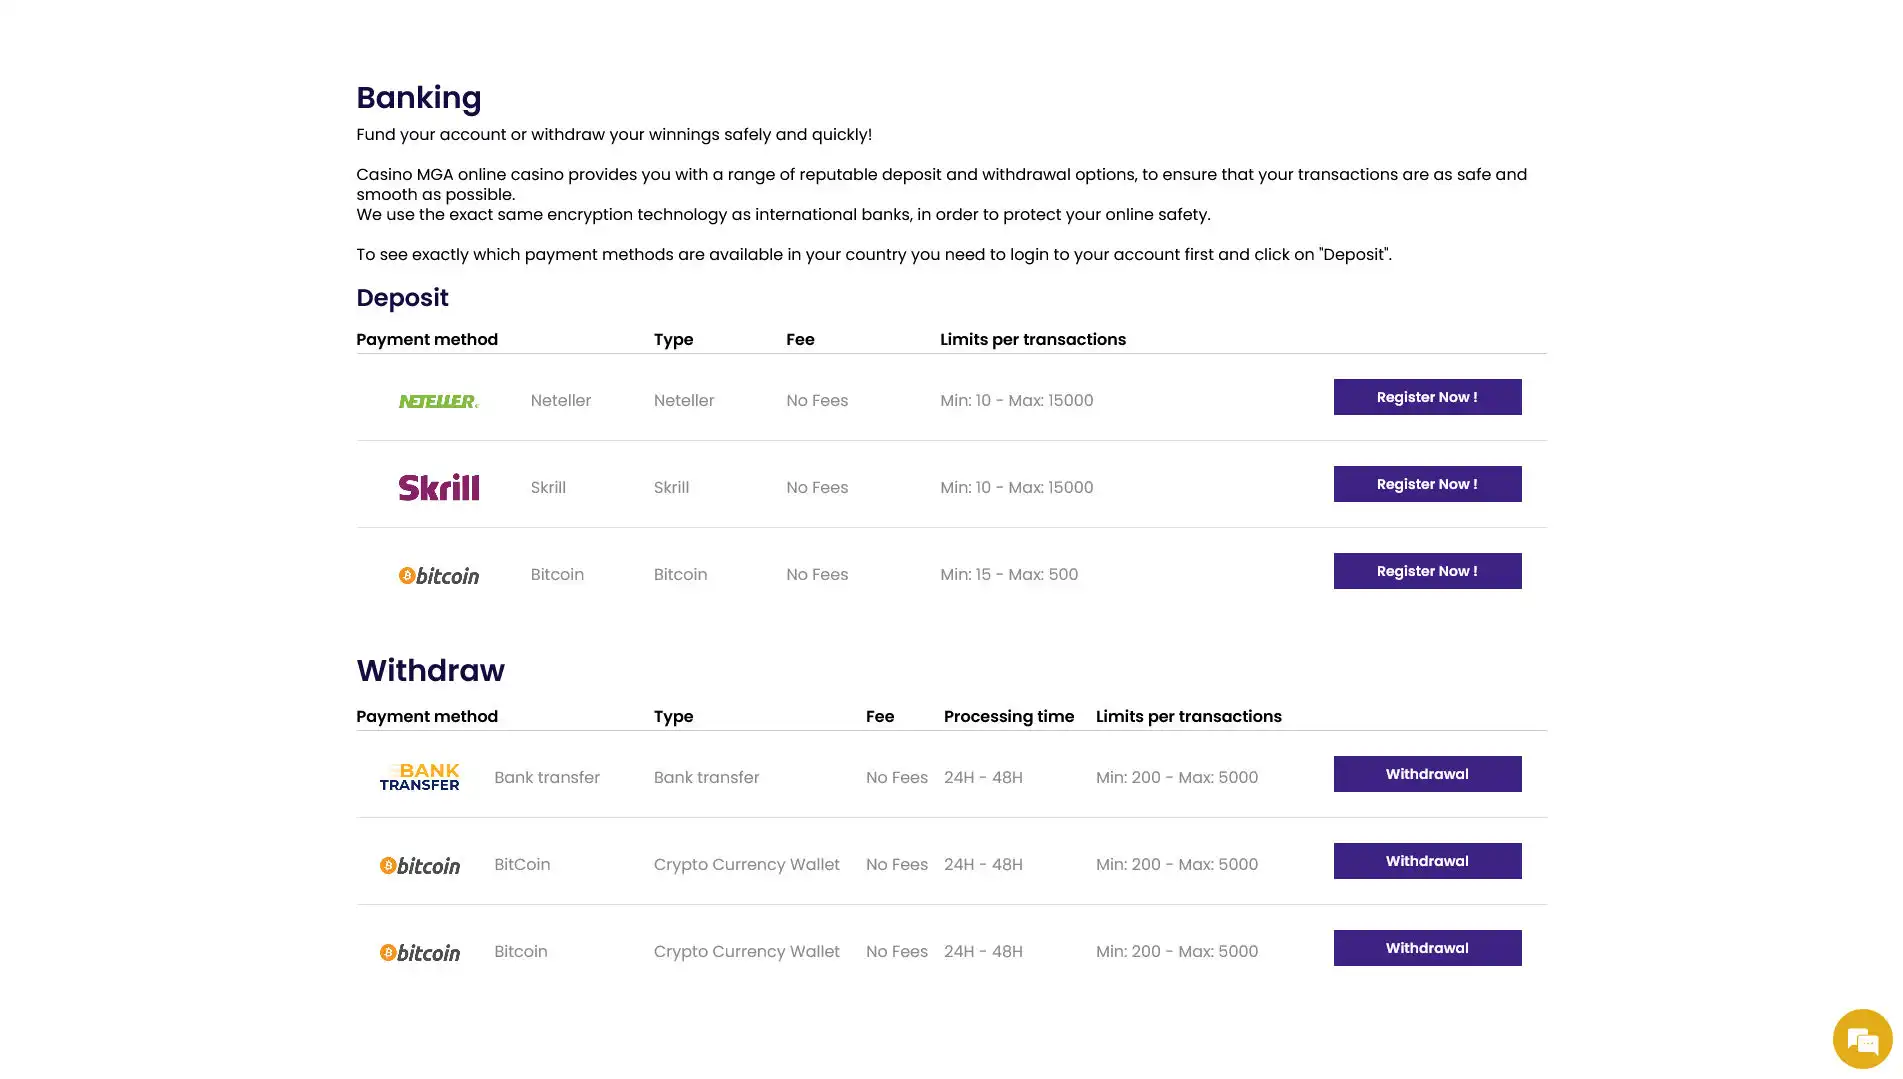1903x1079 pixels.
Task: Click Processing time column header
Action: point(1008,716)
